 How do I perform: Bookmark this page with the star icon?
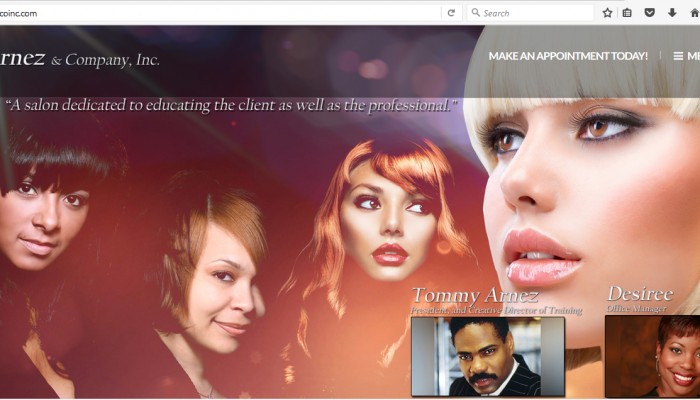pos(607,13)
